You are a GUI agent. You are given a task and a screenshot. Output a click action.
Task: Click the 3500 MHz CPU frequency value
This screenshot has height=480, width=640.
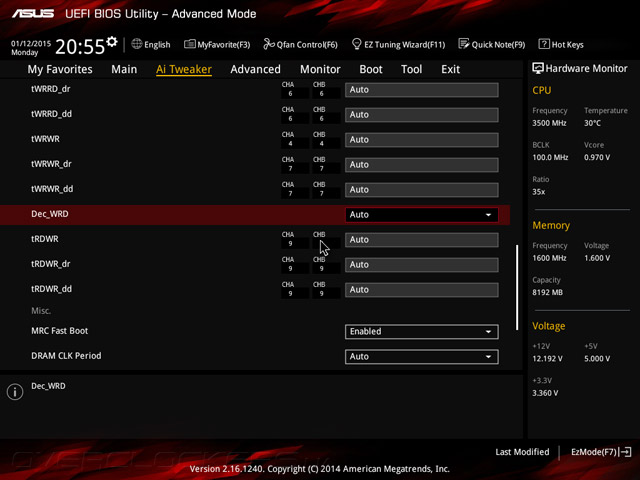point(549,123)
